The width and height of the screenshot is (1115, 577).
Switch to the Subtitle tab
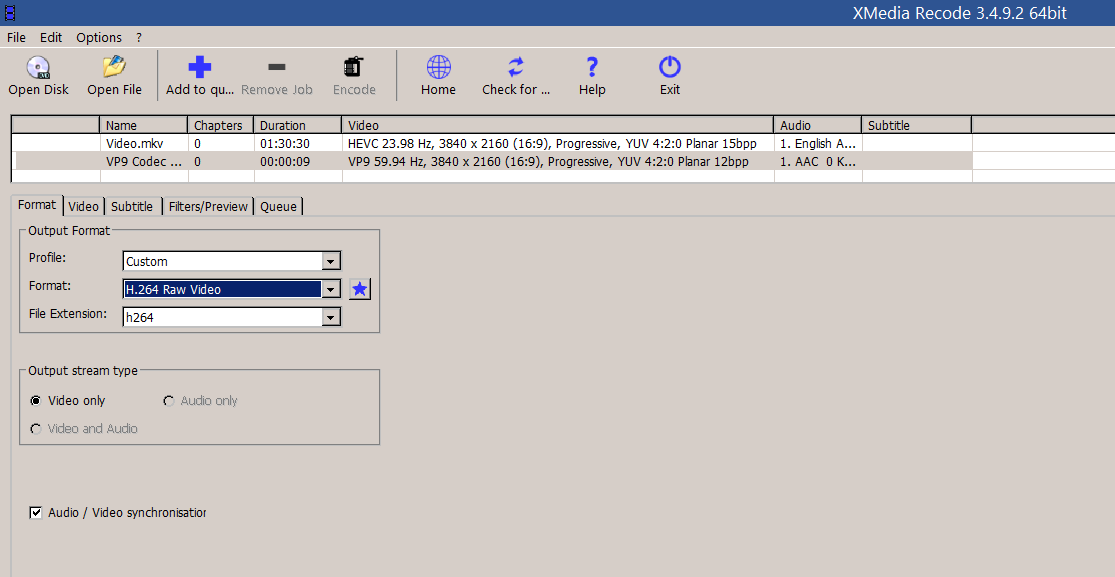click(x=132, y=206)
